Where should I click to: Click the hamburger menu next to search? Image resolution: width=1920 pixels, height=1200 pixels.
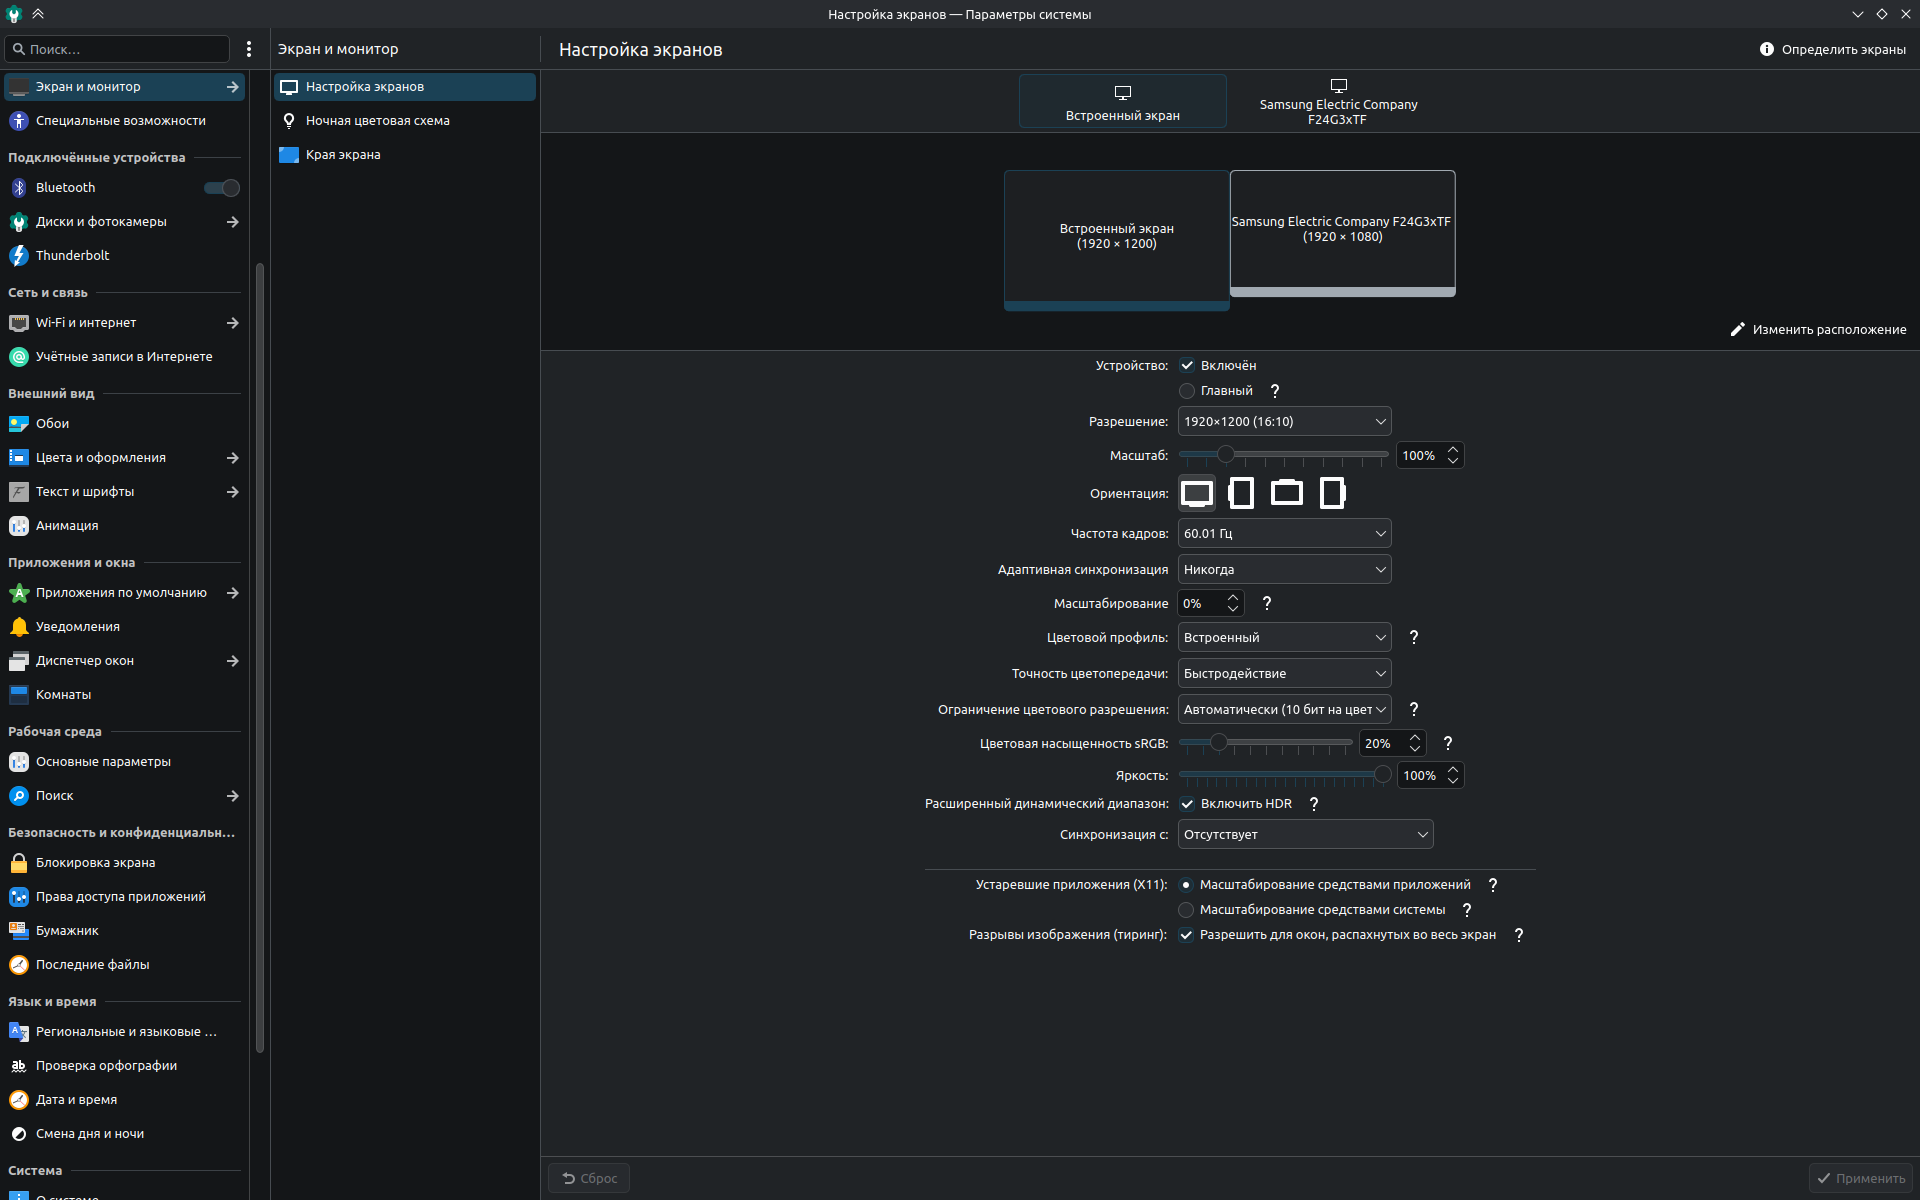coord(249,49)
